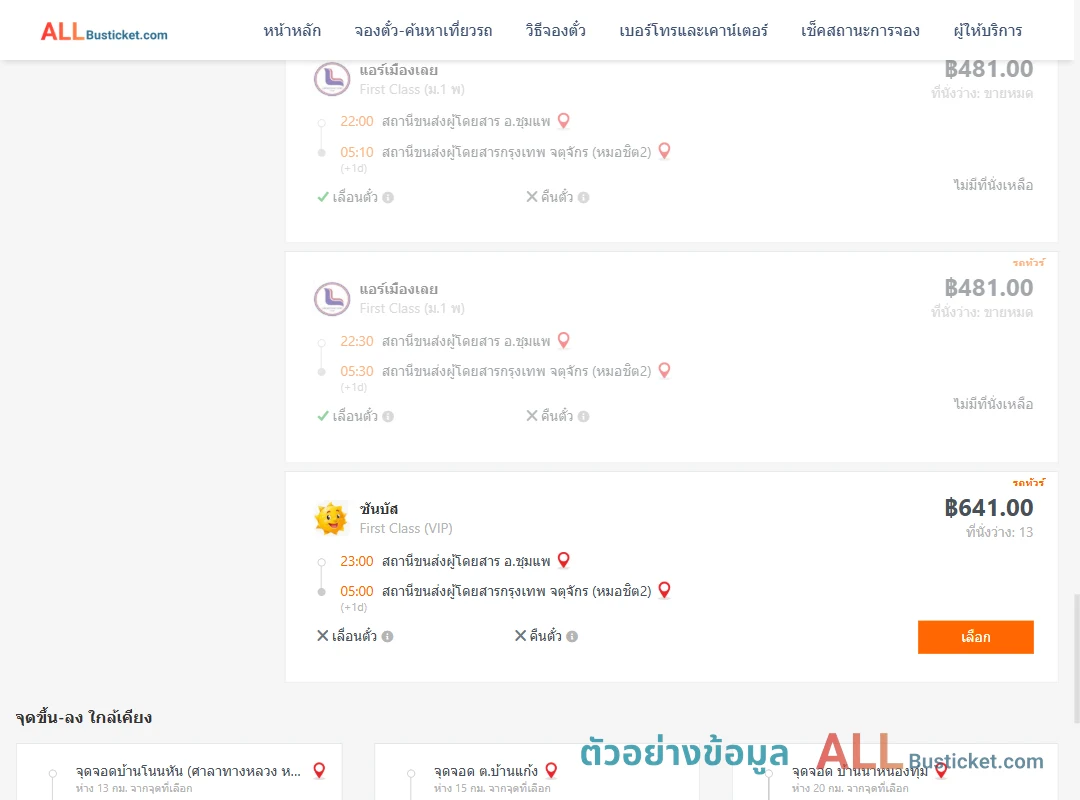This screenshot has width=1080, height=800.
Task: Open map pin for 22:30 ชุมแพ departure
Action: (x=563, y=340)
